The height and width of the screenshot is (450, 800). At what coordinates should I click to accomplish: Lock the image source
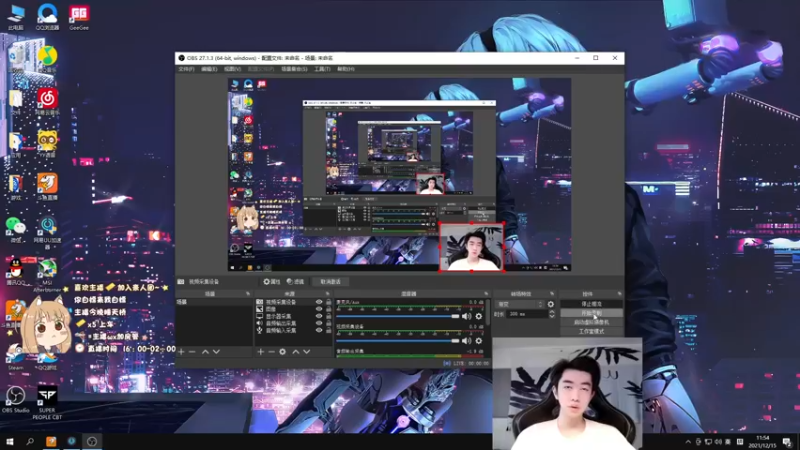coord(328,309)
